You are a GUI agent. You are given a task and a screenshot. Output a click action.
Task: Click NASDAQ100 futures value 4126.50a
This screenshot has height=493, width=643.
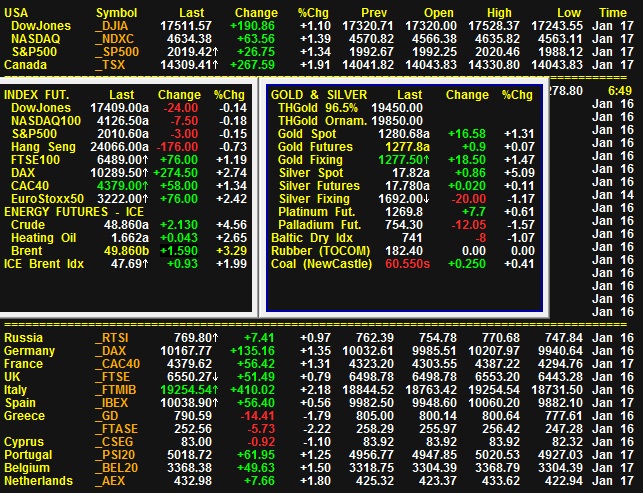pyautogui.click(x=123, y=121)
